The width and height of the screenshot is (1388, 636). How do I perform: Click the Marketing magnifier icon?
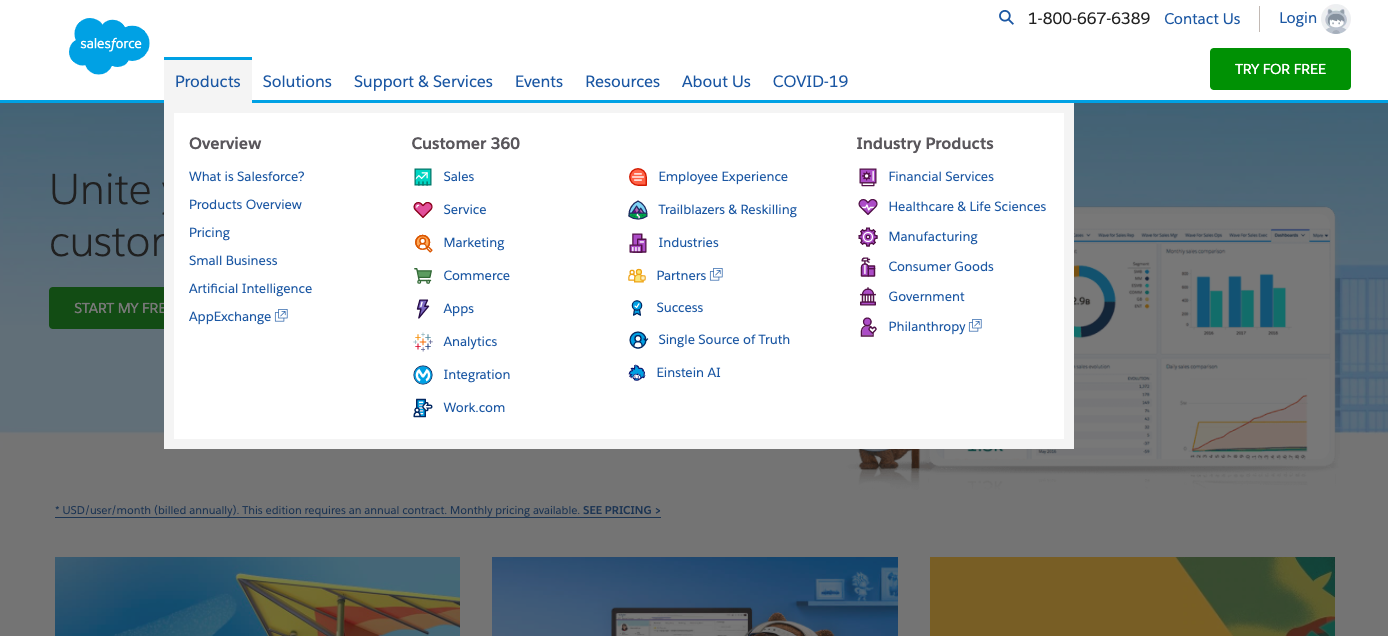[x=423, y=243]
